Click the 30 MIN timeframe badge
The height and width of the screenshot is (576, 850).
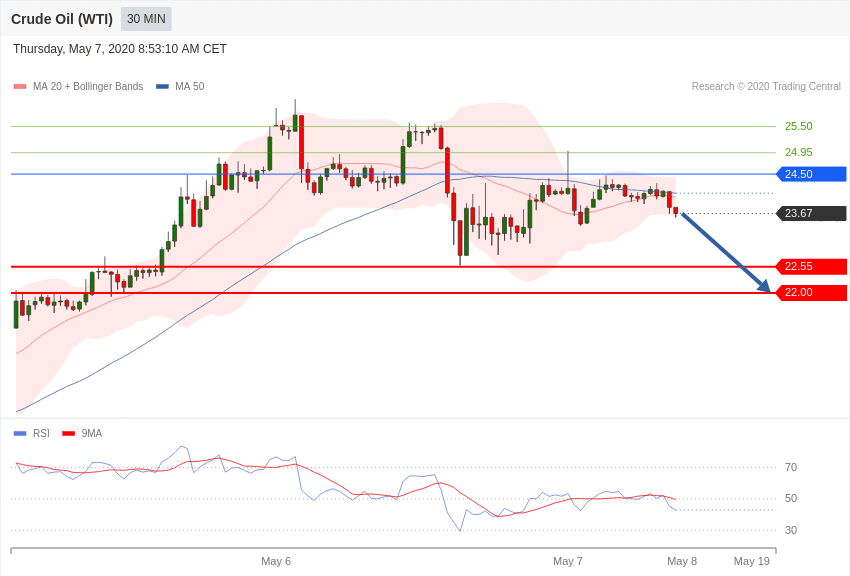146,19
